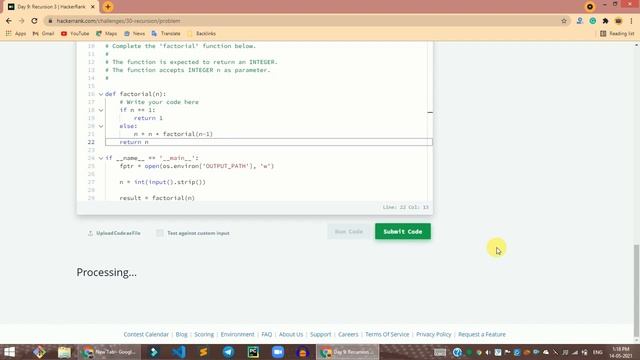Open the Careers footer link
This screenshot has width=640, height=360.
(x=348, y=334)
